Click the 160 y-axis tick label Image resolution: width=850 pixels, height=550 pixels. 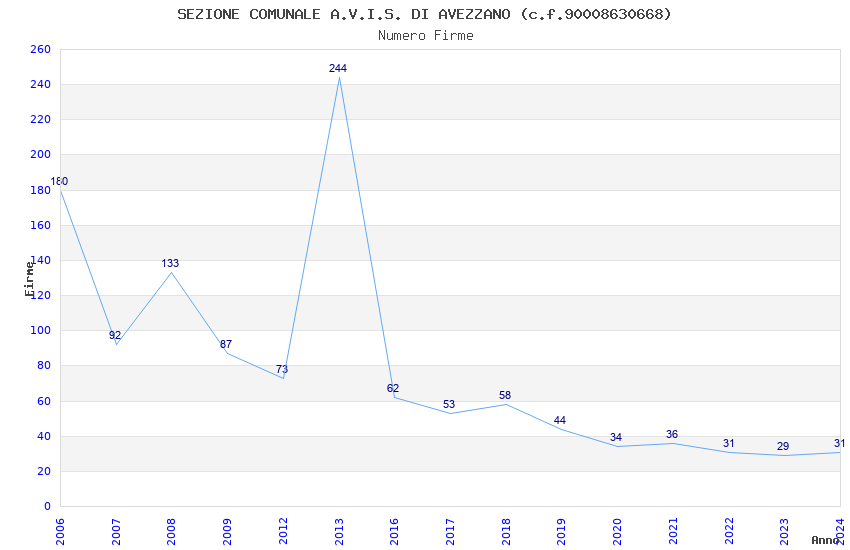coord(41,225)
